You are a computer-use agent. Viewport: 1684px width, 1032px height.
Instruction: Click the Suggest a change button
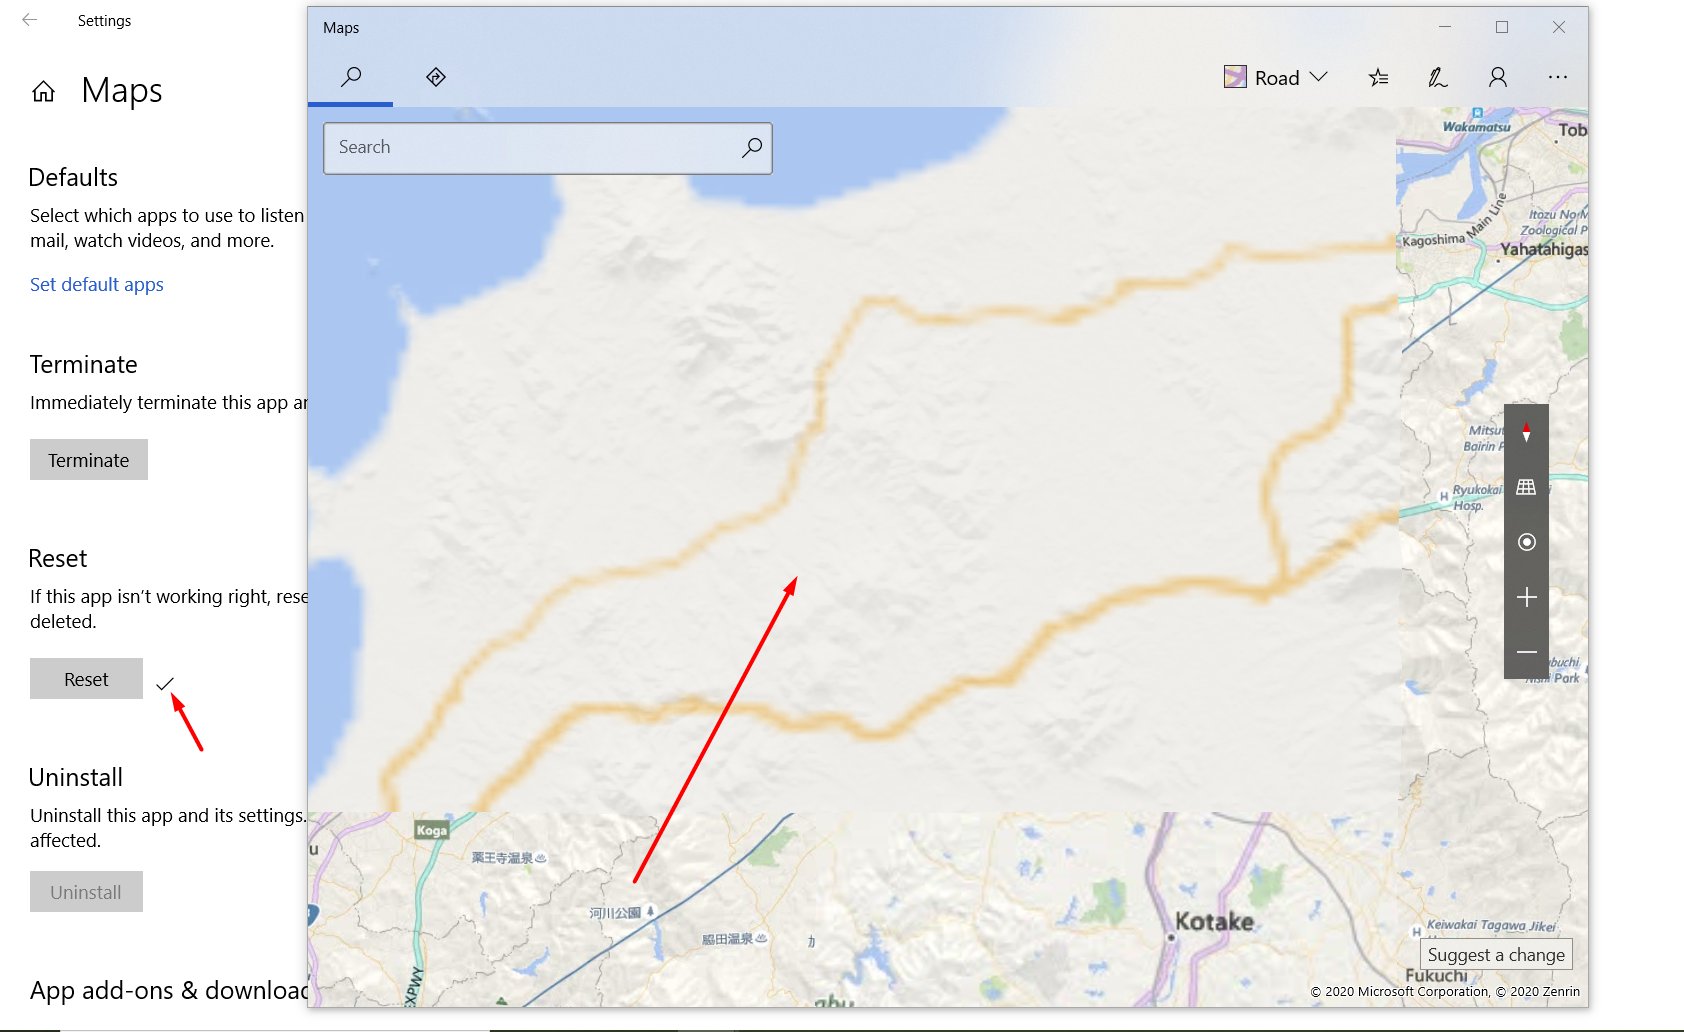[1496, 954]
